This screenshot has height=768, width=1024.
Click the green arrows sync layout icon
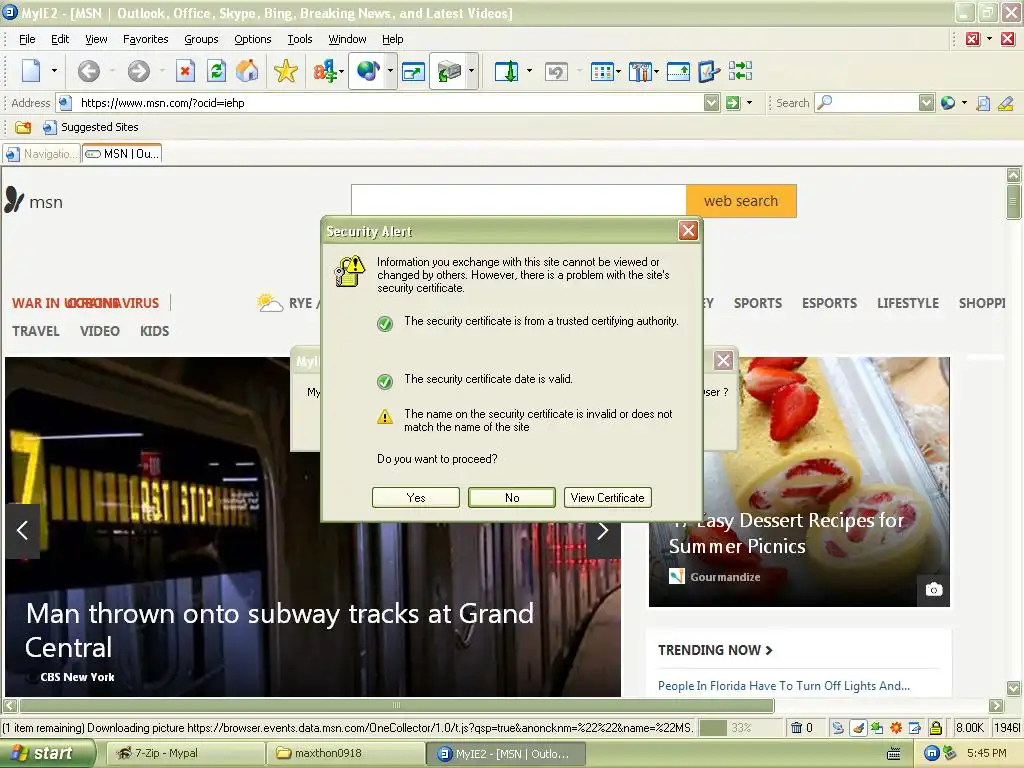(x=740, y=71)
